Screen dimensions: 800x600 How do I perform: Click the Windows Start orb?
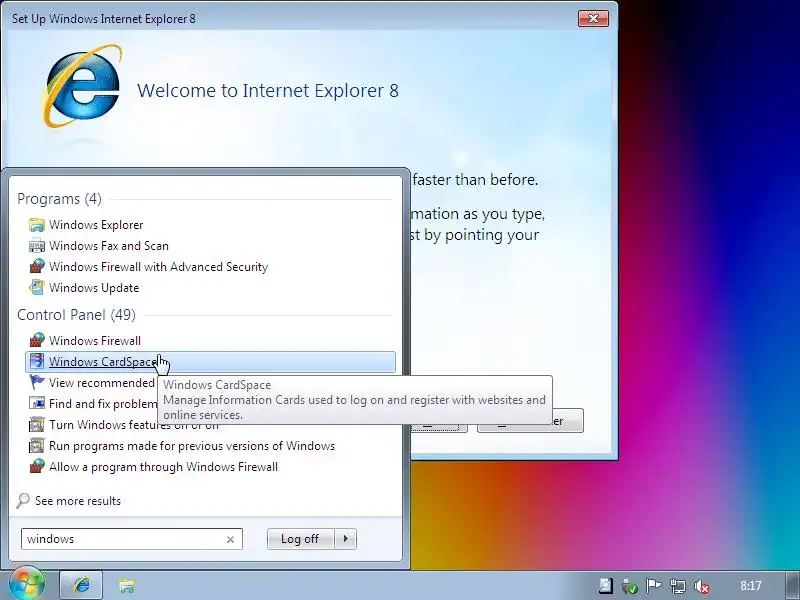point(27,584)
